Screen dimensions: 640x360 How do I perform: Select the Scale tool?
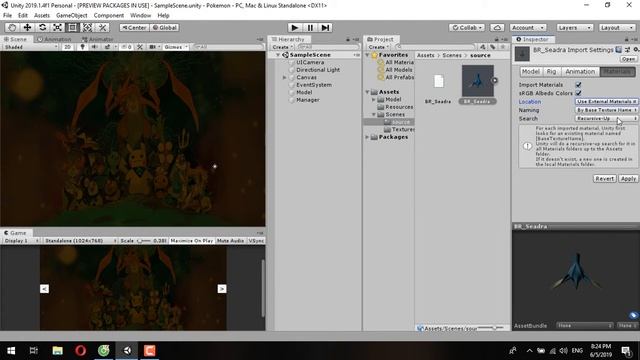point(58,27)
